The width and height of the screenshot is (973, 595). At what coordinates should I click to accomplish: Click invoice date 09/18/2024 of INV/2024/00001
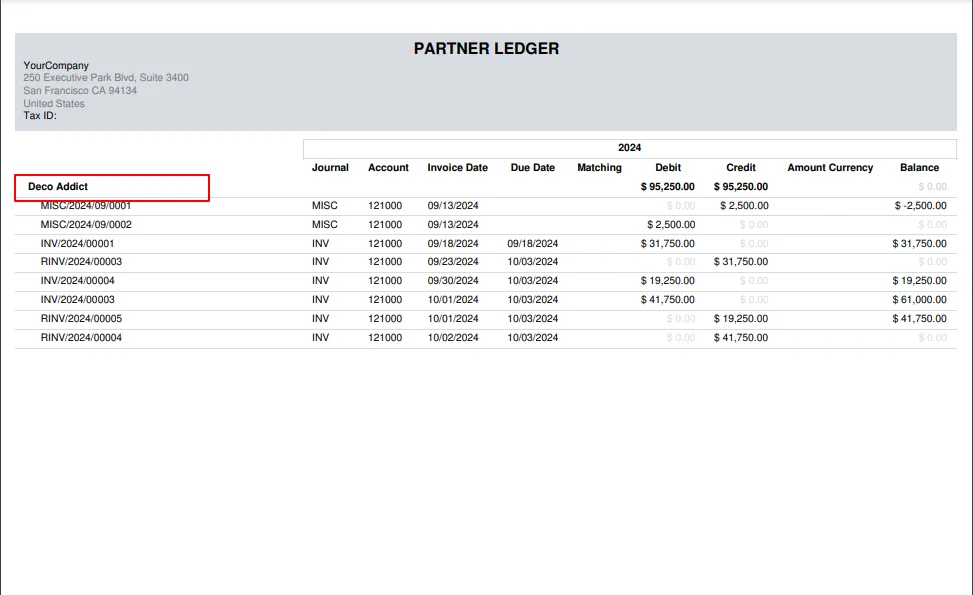tap(453, 244)
